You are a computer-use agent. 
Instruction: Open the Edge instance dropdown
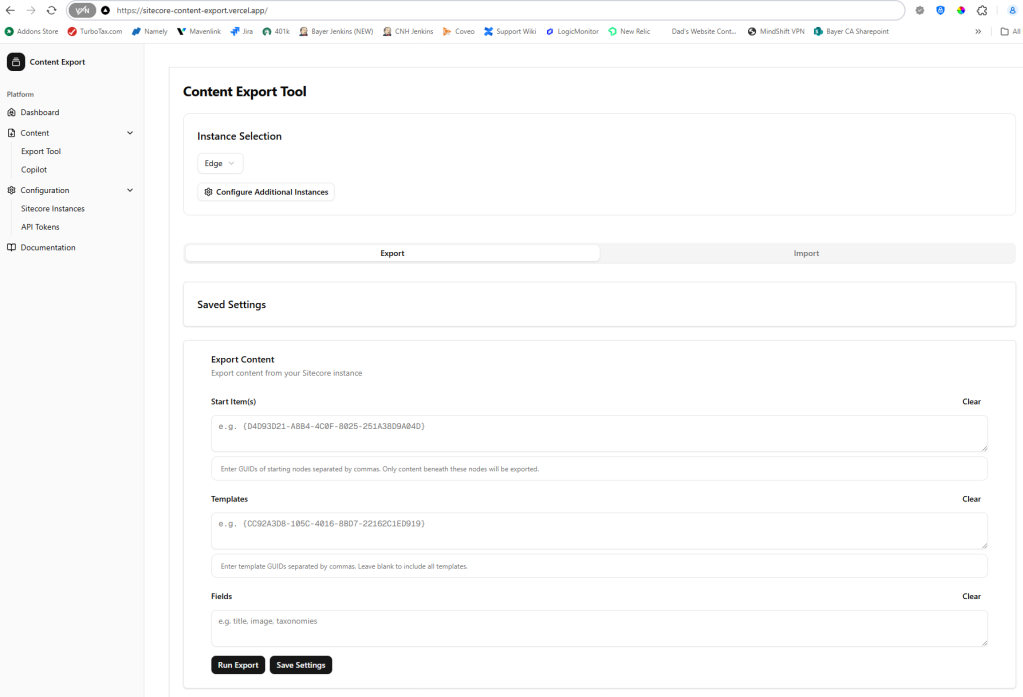point(219,163)
